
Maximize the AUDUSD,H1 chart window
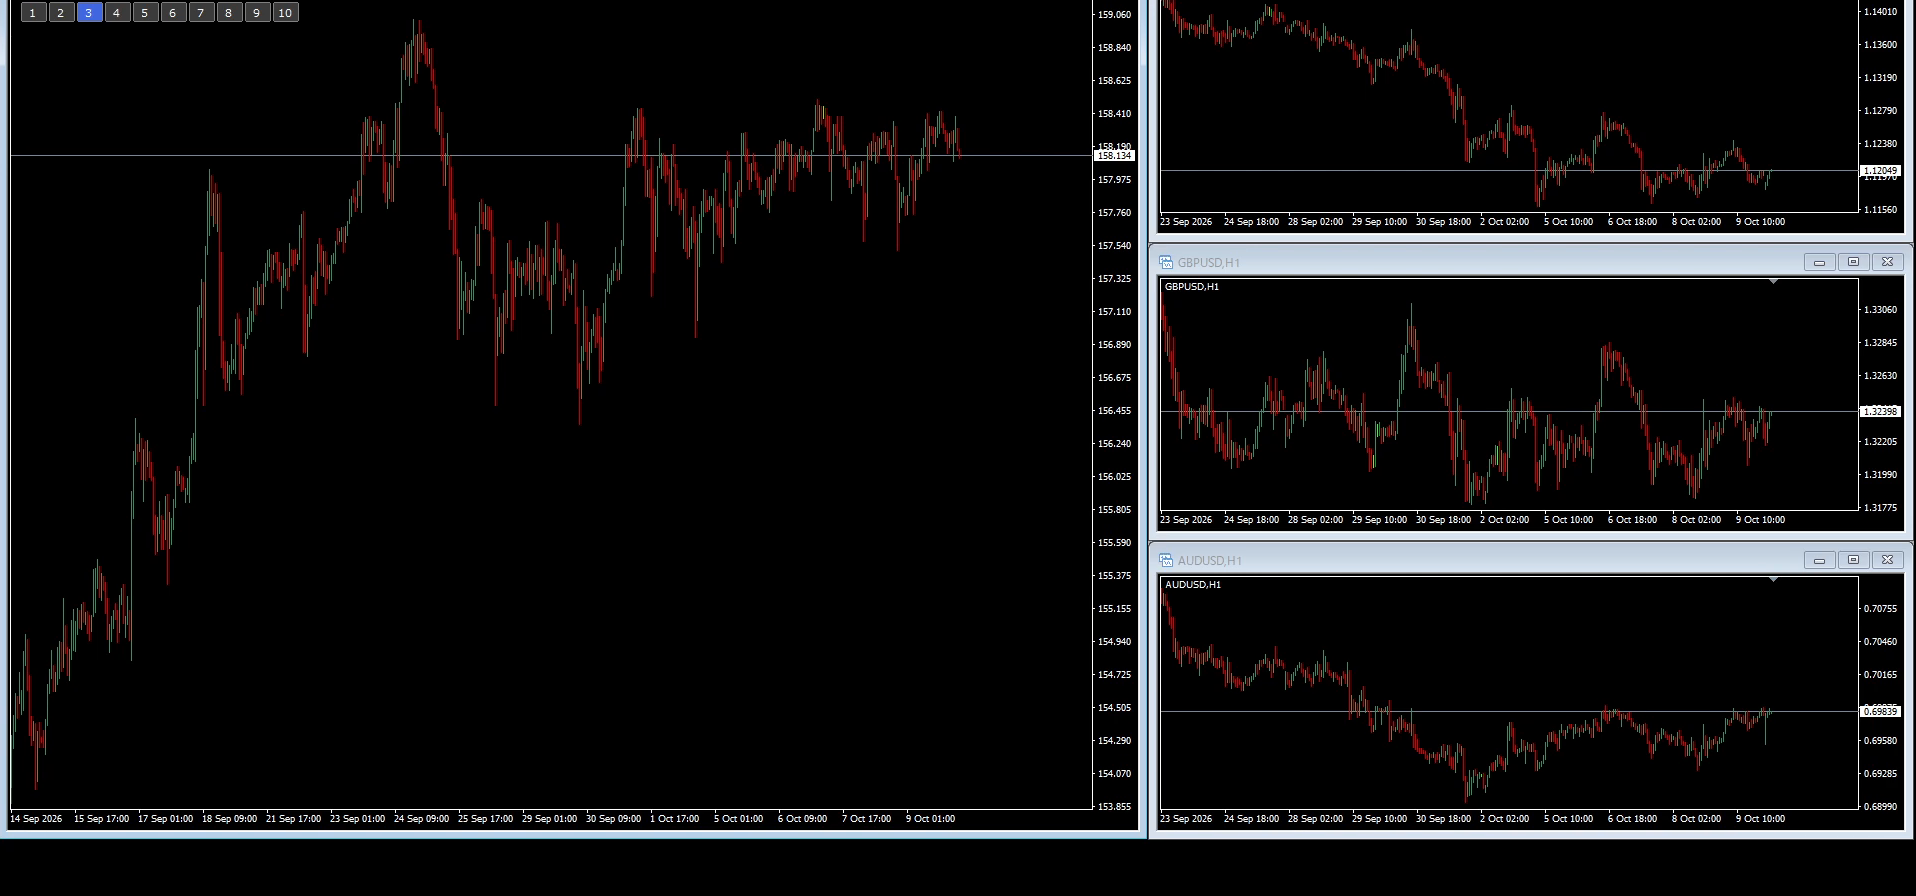tap(1853, 560)
